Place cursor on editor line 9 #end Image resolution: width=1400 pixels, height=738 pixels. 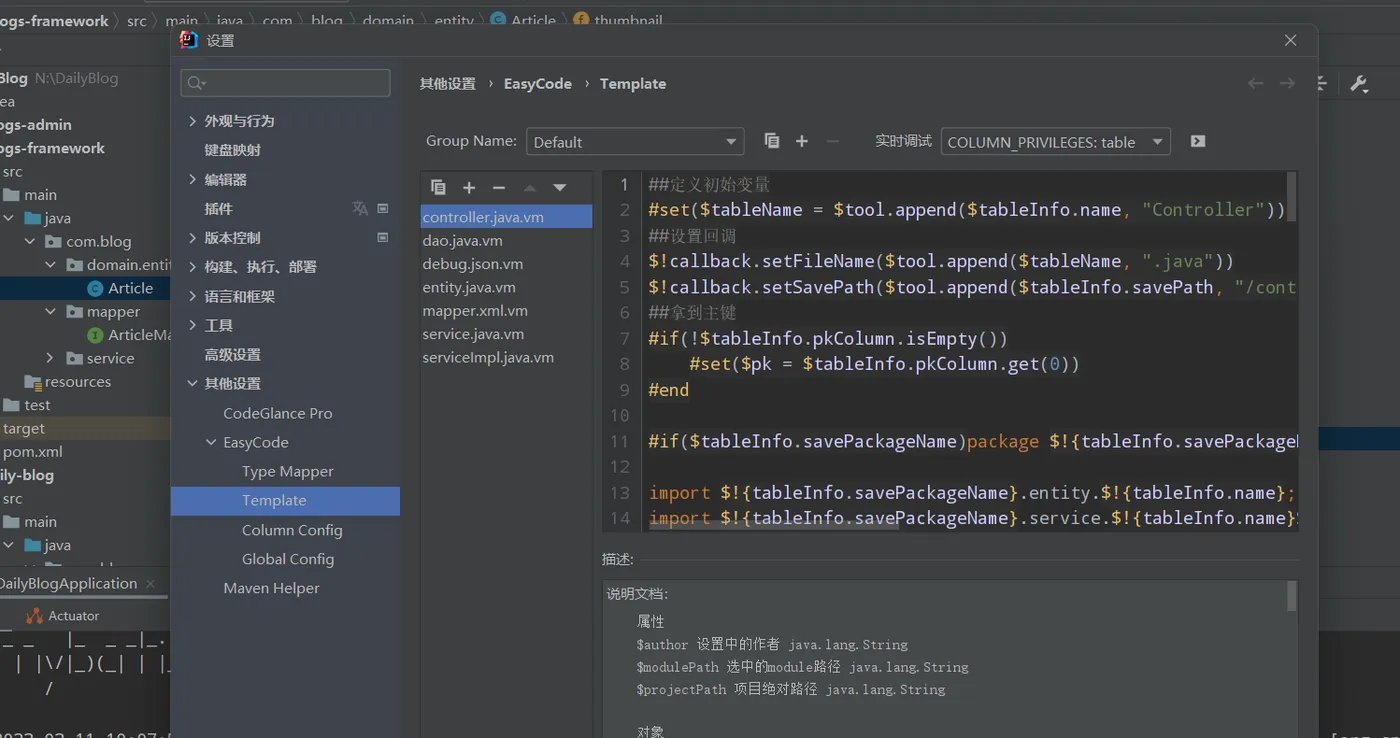(x=668, y=390)
